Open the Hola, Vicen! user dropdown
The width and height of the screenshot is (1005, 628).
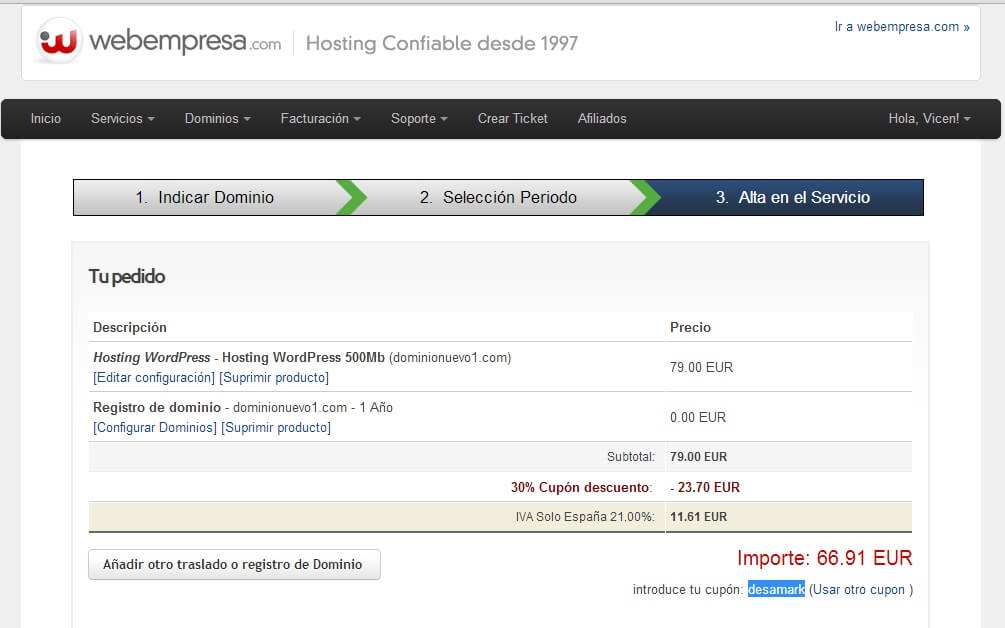tap(929, 119)
